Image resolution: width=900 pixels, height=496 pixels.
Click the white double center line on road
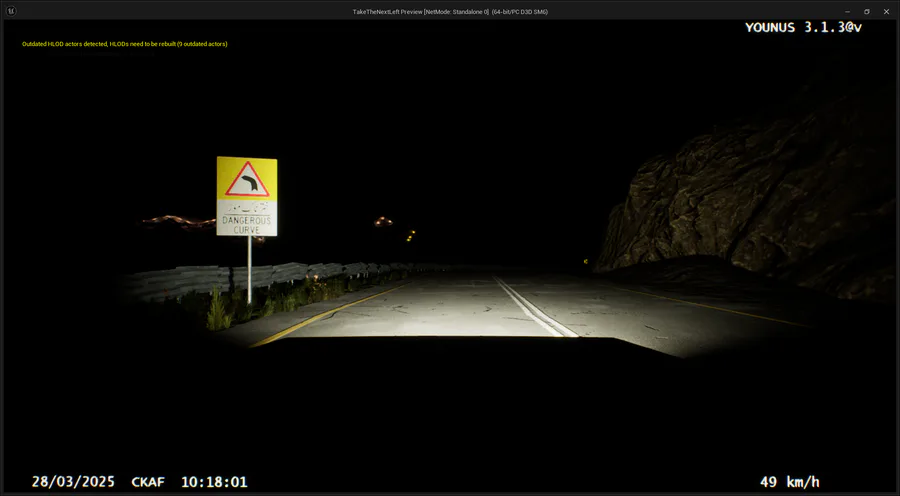[x=535, y=307]
